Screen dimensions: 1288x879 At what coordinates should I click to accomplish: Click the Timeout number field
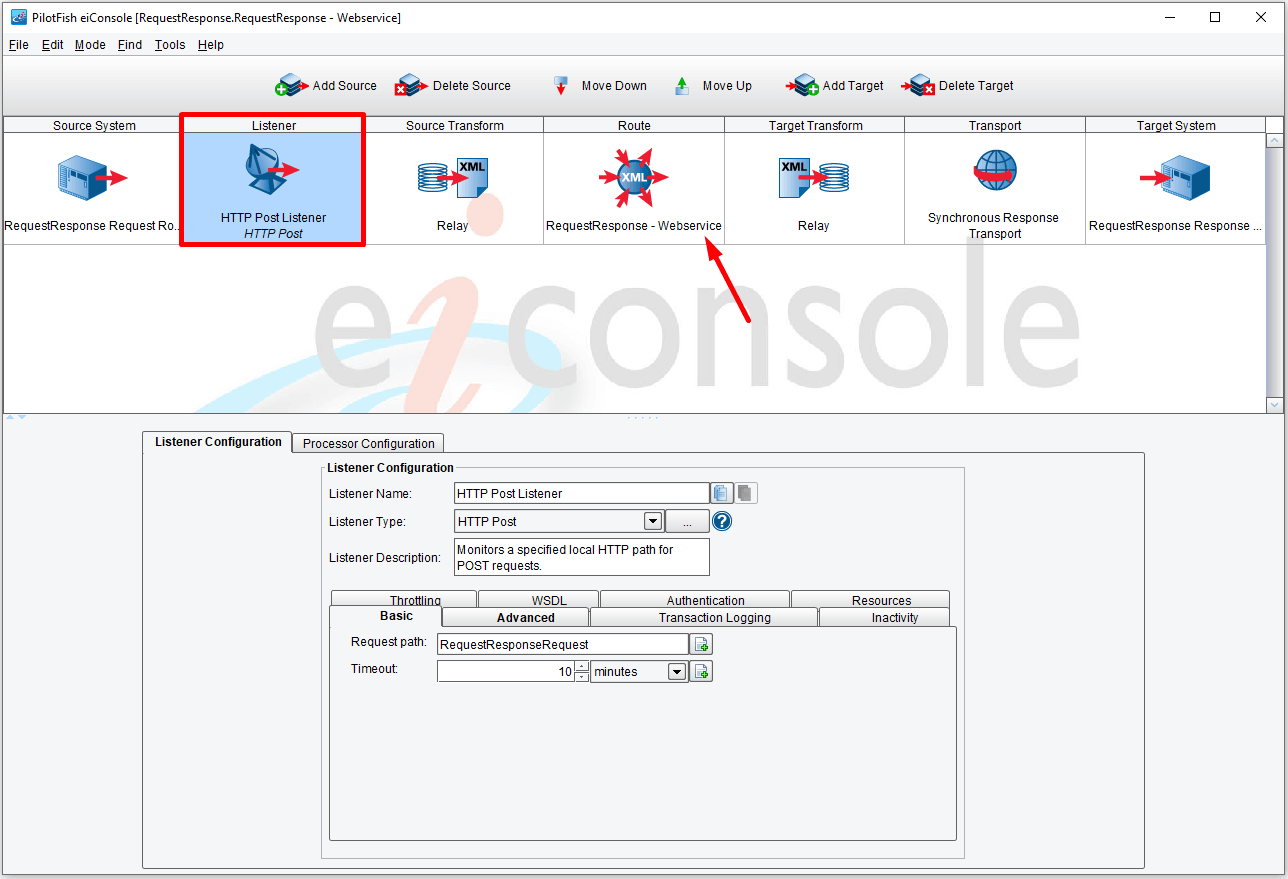pos(506,672)
